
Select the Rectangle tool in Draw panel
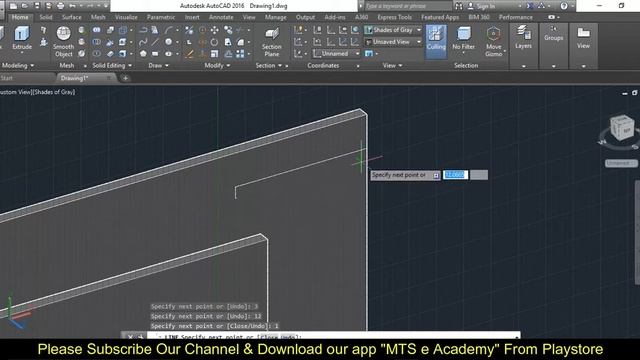point(155,53)
